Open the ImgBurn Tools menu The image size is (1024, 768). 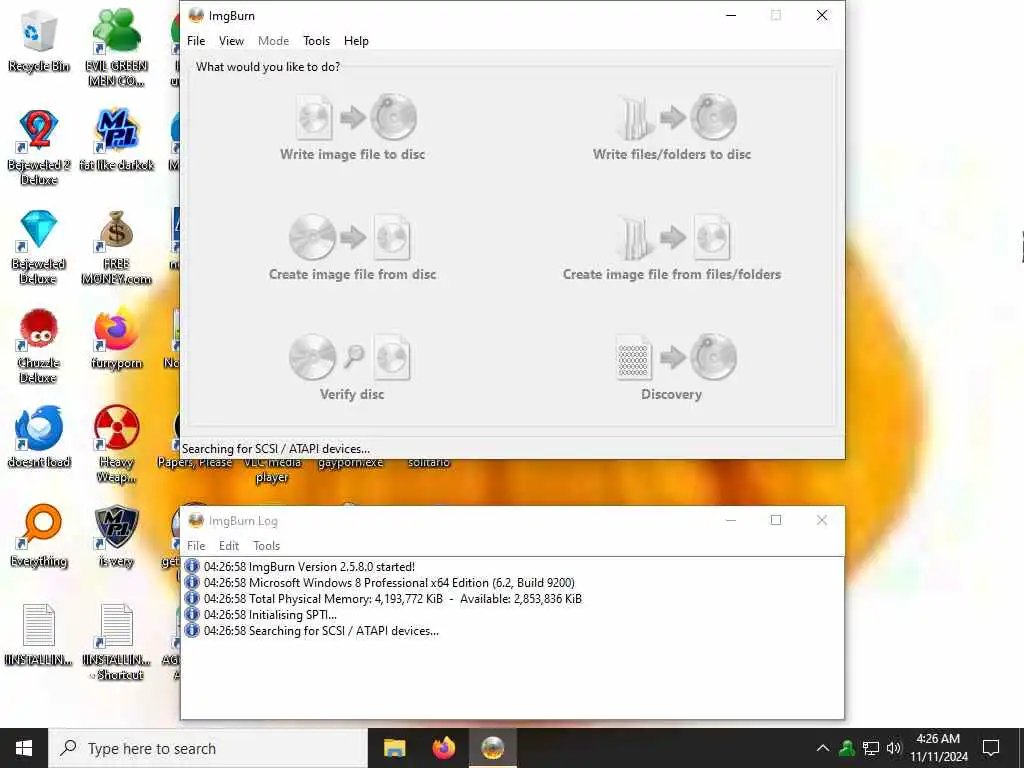pos(316,40)
